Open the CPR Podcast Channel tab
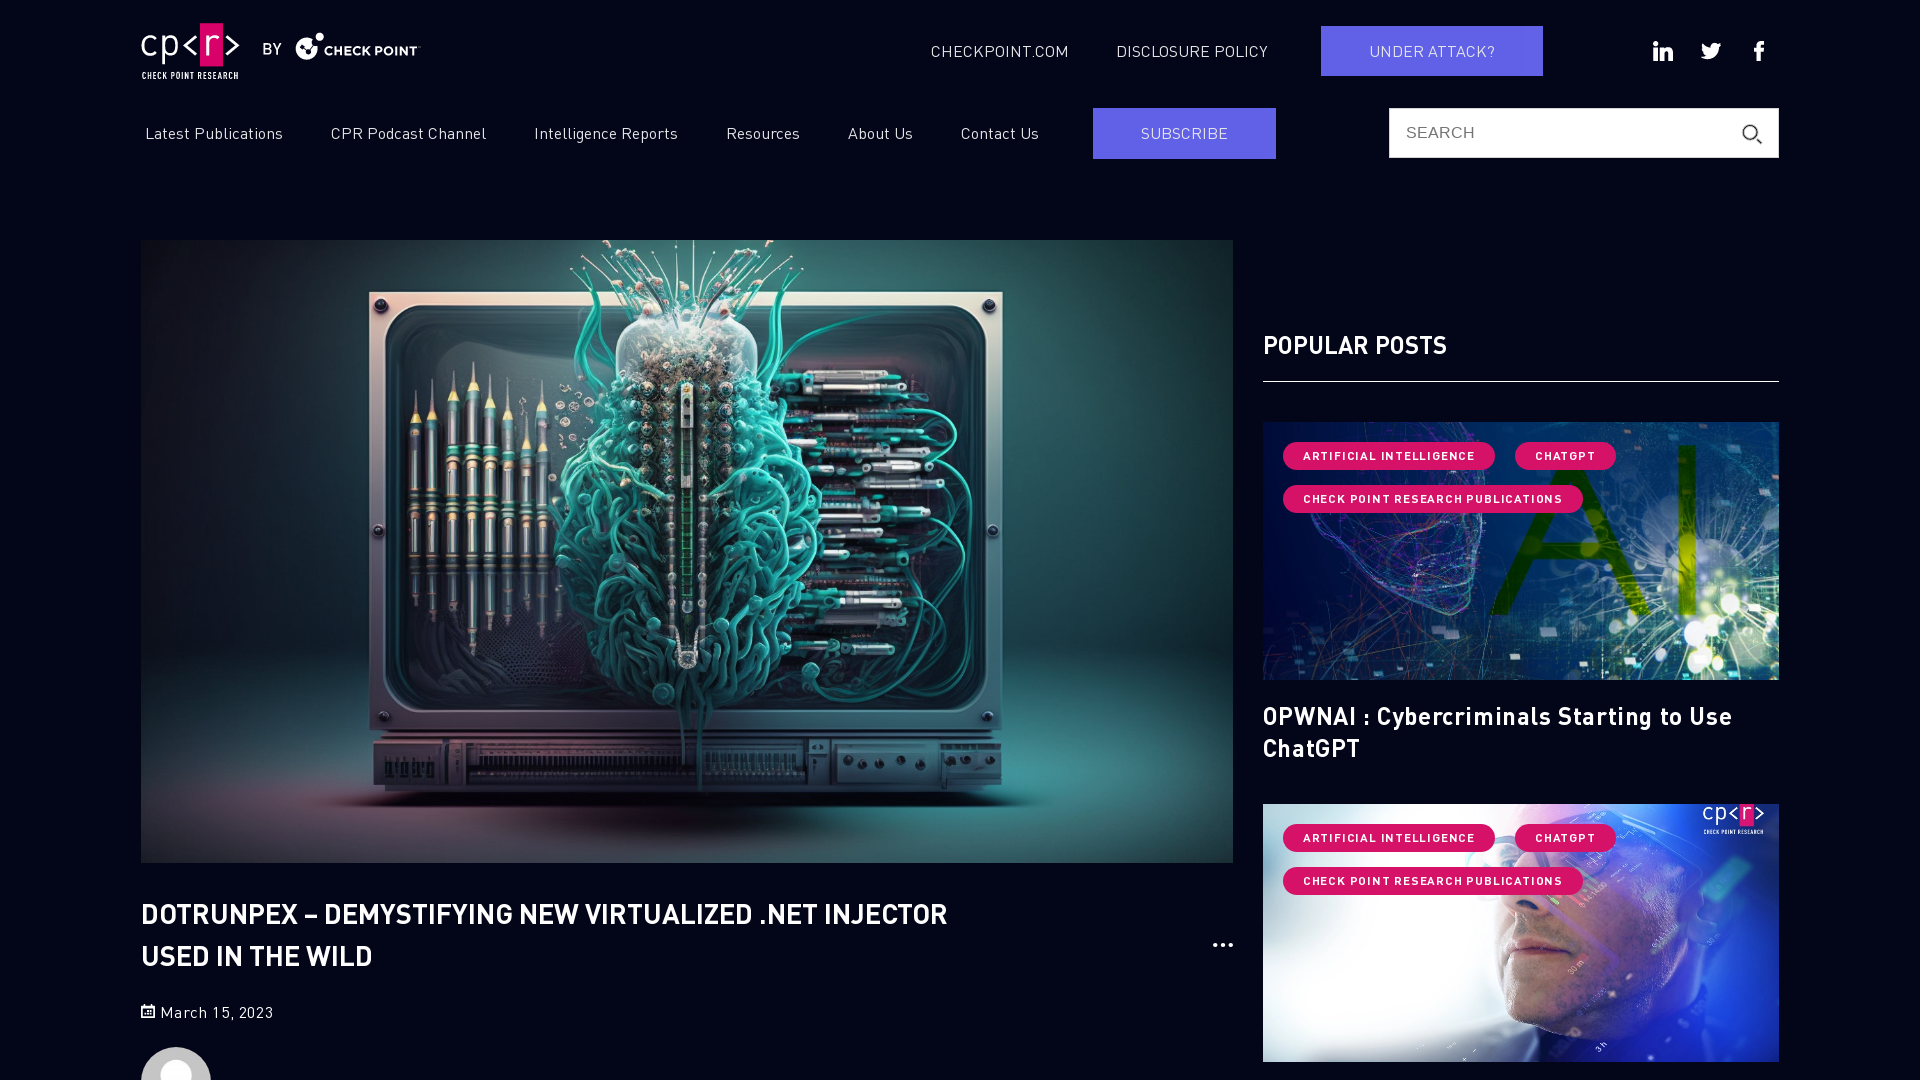Viewport: 1920px width, 1080px height. point(407,133)
